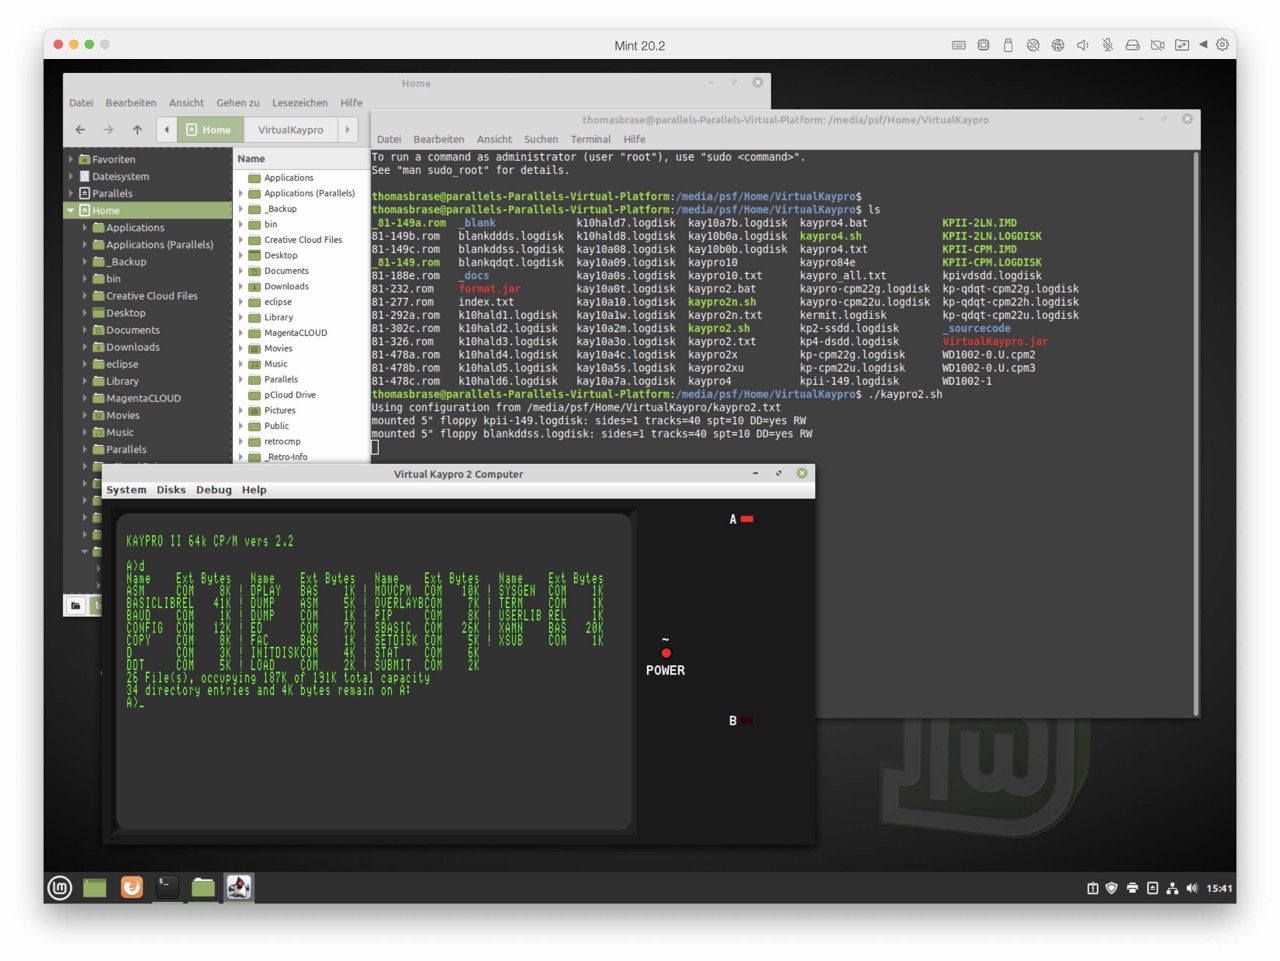The height and width of the screenshot is (961, 1280).
Task: Click the red Kaypro POWER indicator
Action: [666, 653]
